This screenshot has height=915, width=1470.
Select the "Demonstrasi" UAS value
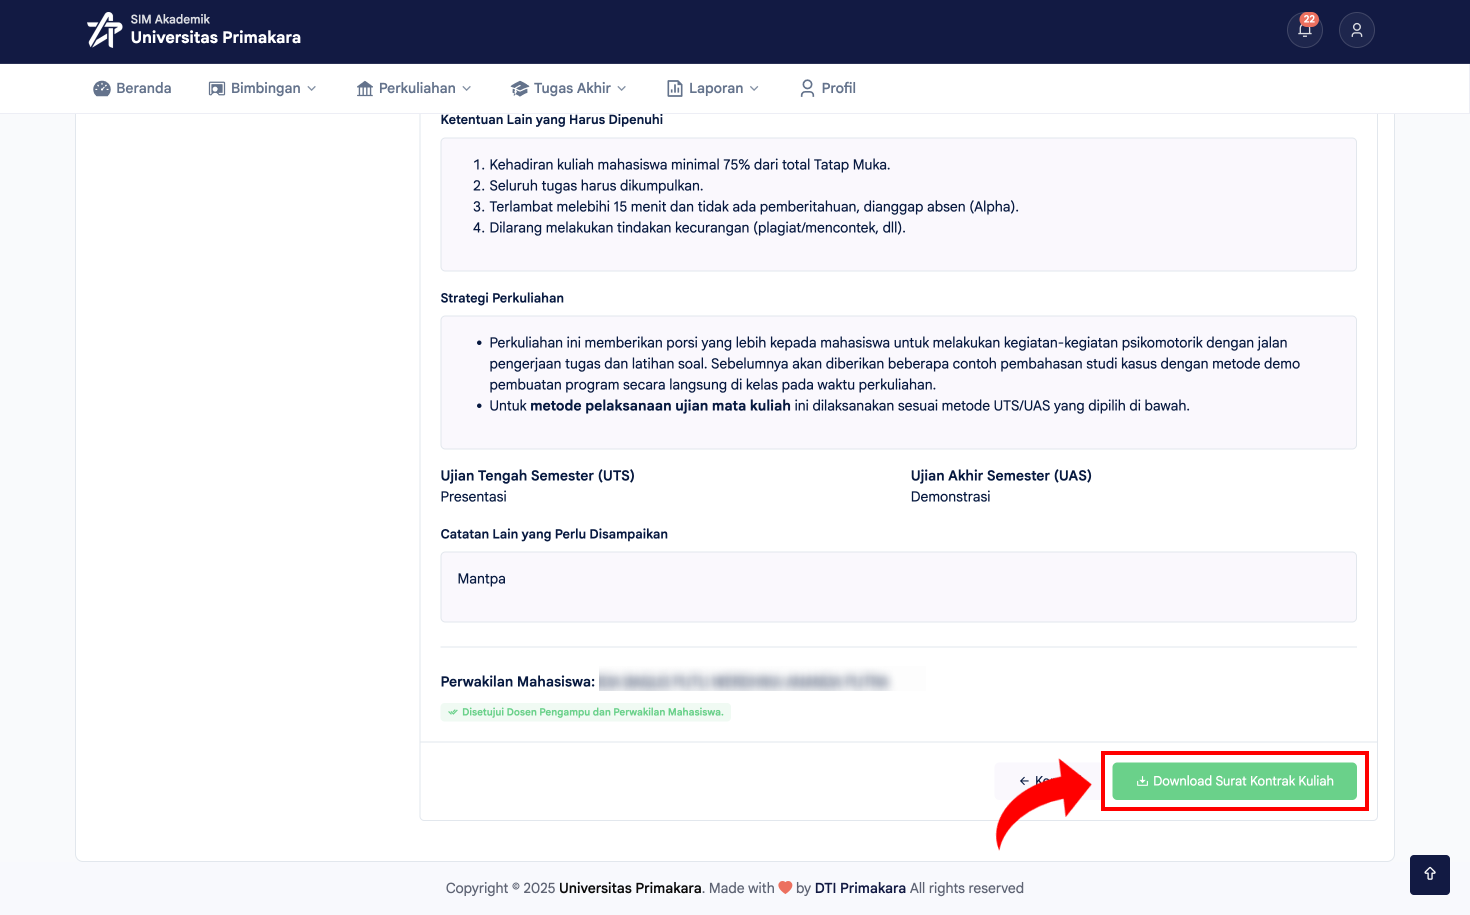click(x=951, y=497)
